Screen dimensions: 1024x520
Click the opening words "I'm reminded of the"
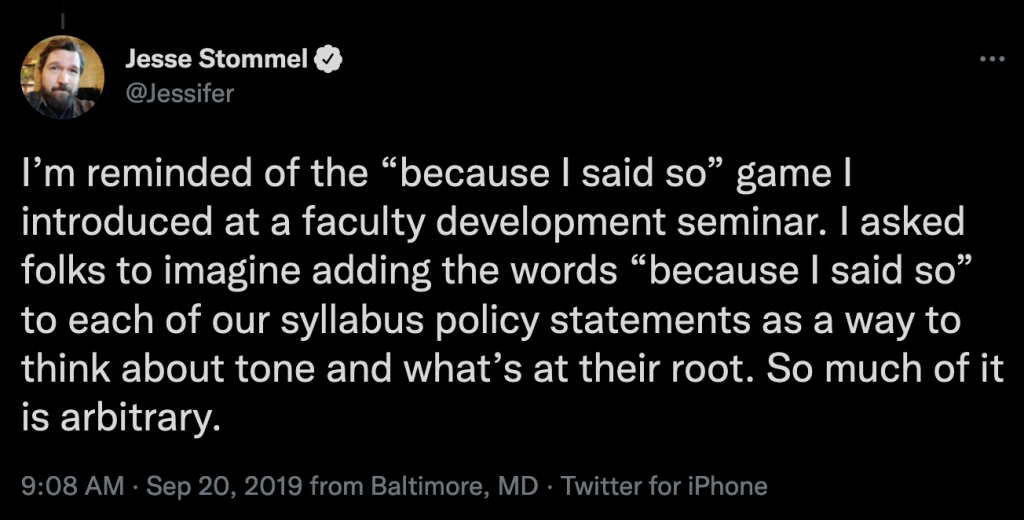pos(195,174)
